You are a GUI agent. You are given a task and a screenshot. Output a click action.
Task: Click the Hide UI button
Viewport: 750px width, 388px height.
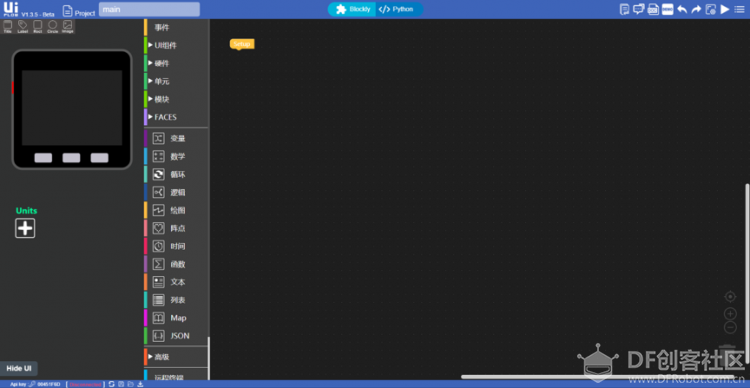(19, 368)
